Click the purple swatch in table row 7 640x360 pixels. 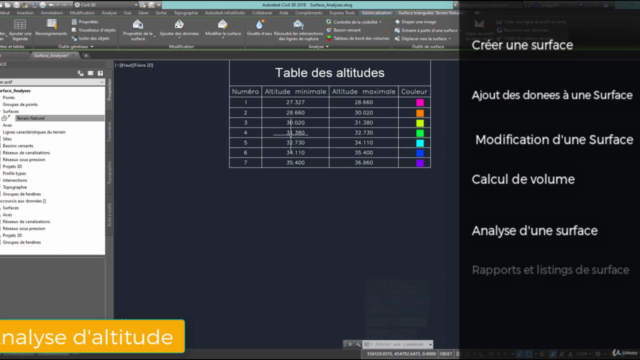[x=420, y=163]
